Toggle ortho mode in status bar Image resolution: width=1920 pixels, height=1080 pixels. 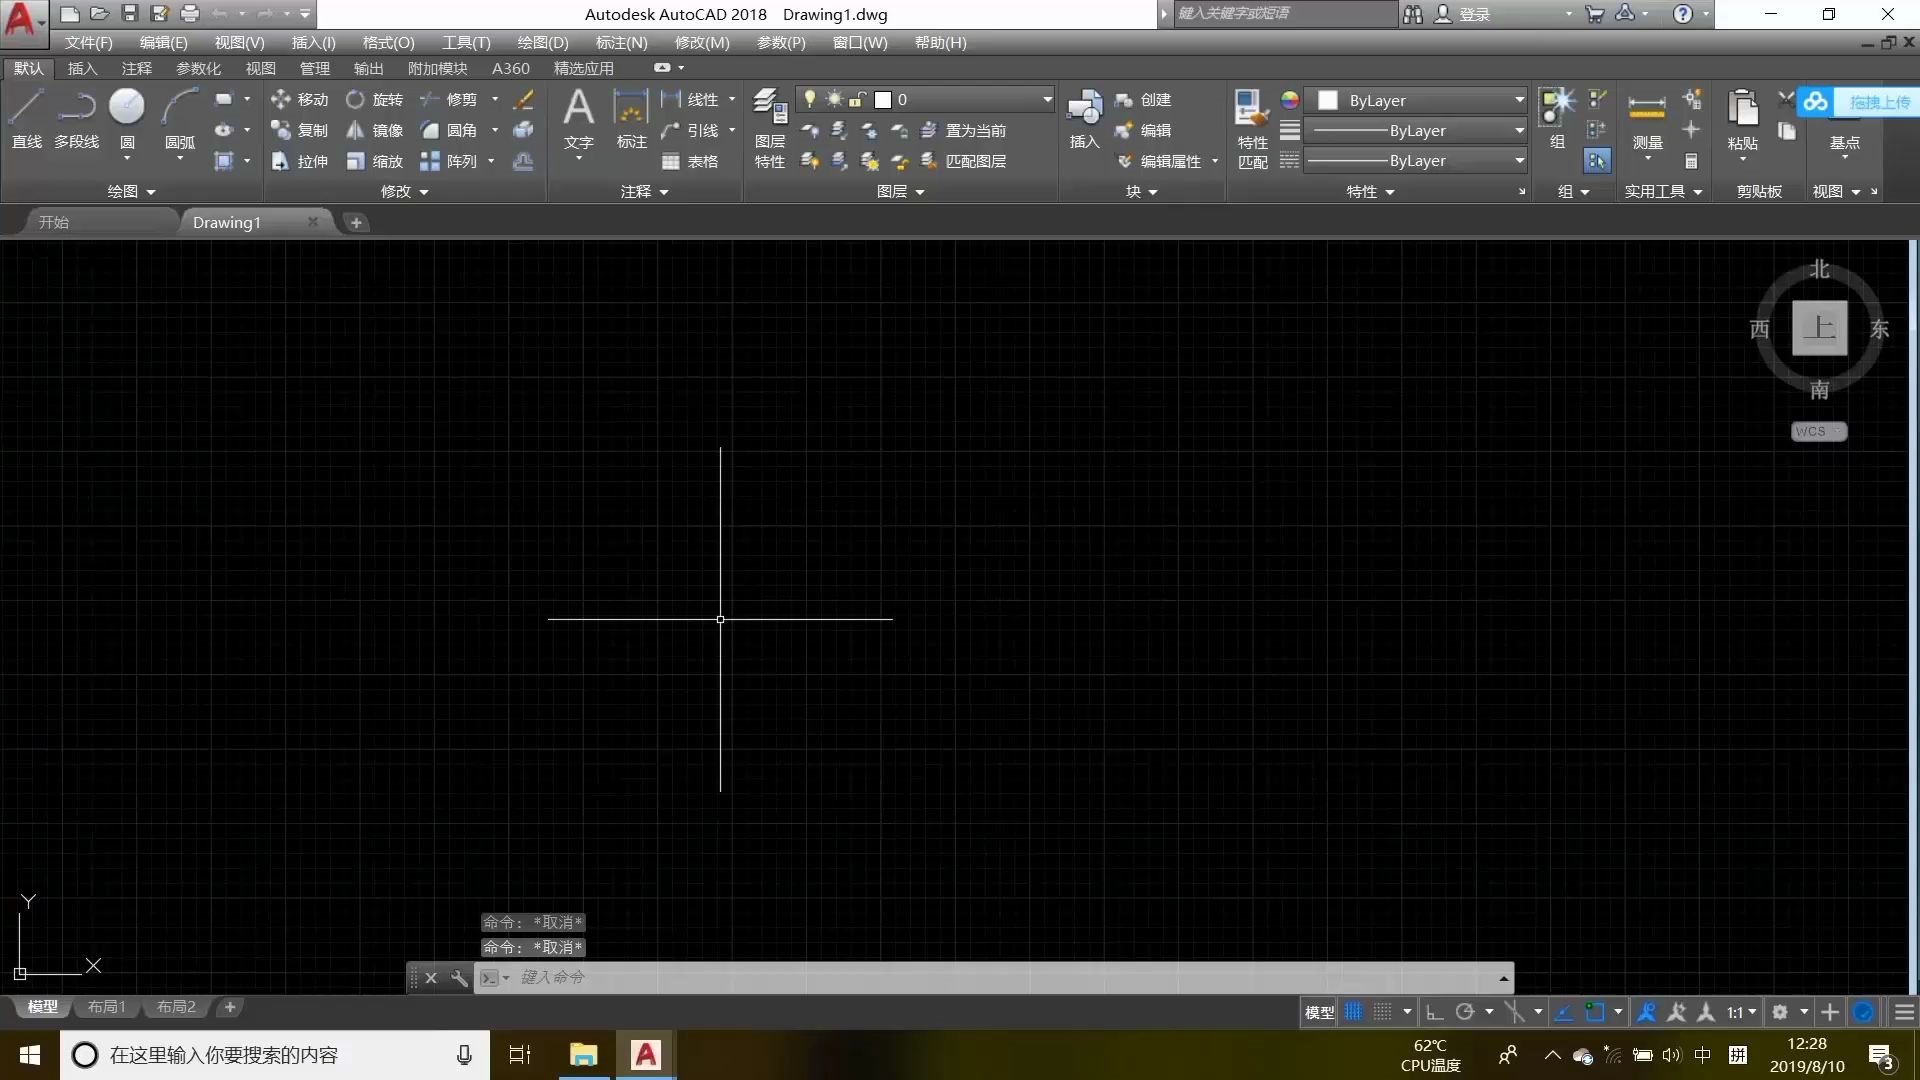tap(1434, 1012)
